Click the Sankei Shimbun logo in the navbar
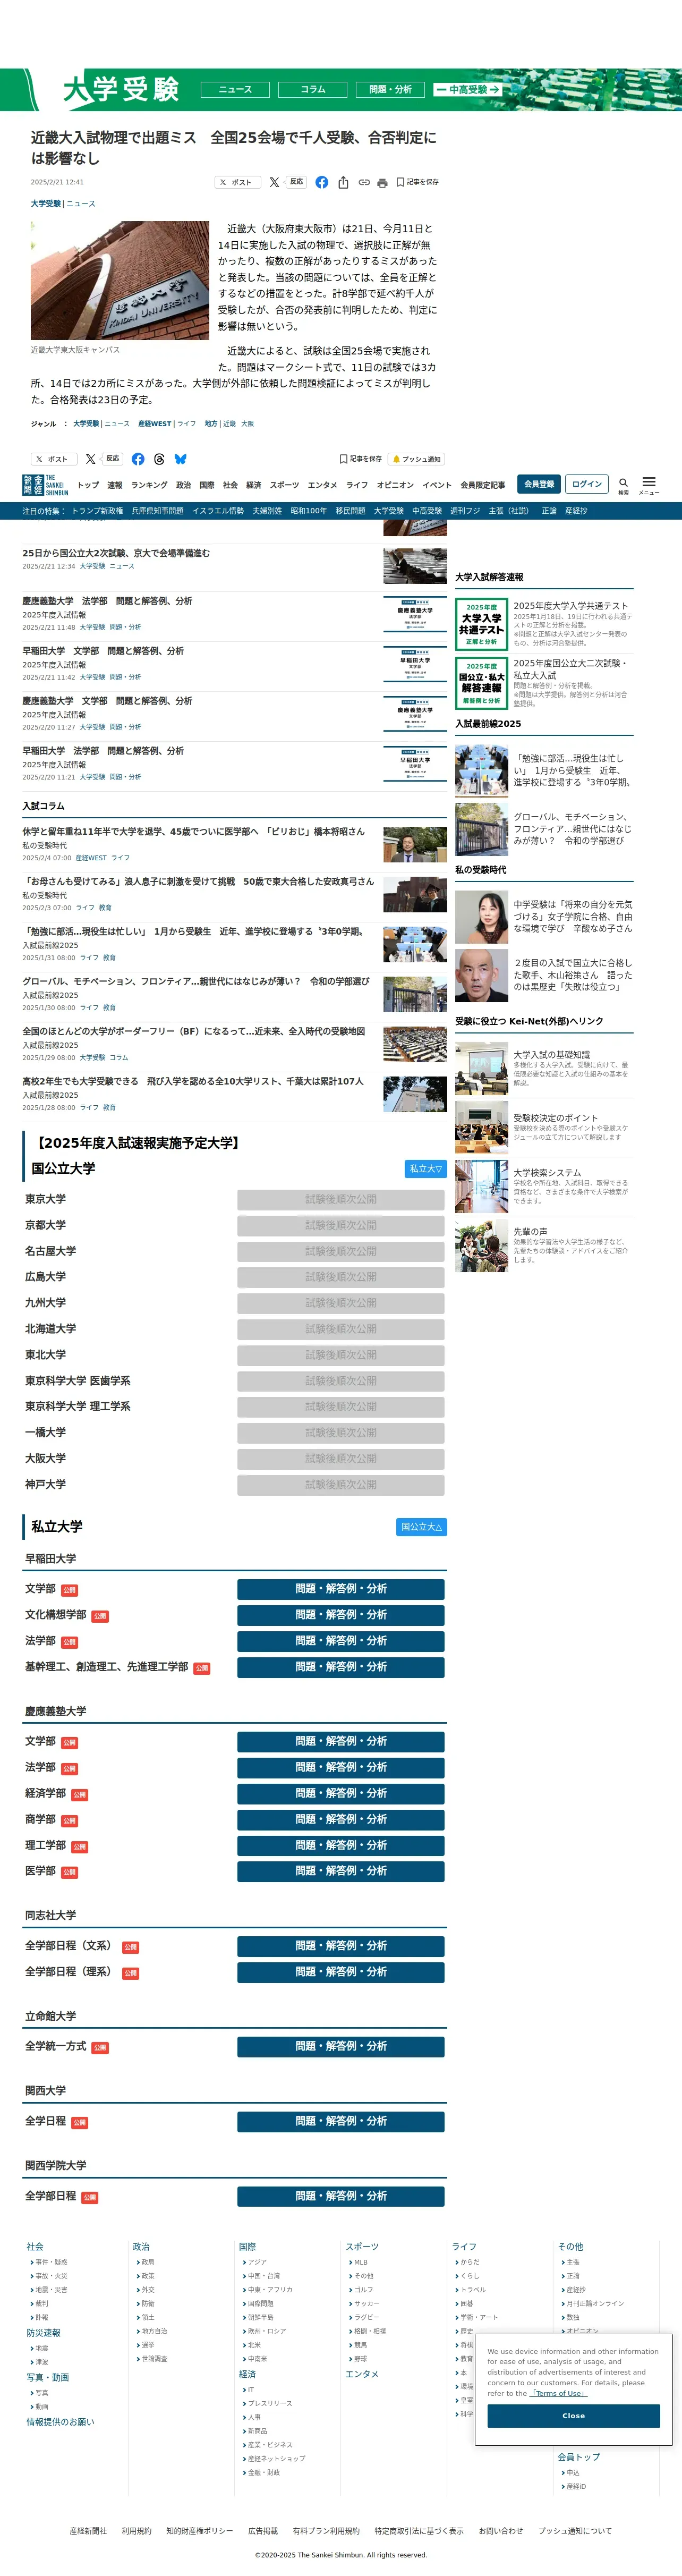The image size is (682, 2576). point(45,485)
